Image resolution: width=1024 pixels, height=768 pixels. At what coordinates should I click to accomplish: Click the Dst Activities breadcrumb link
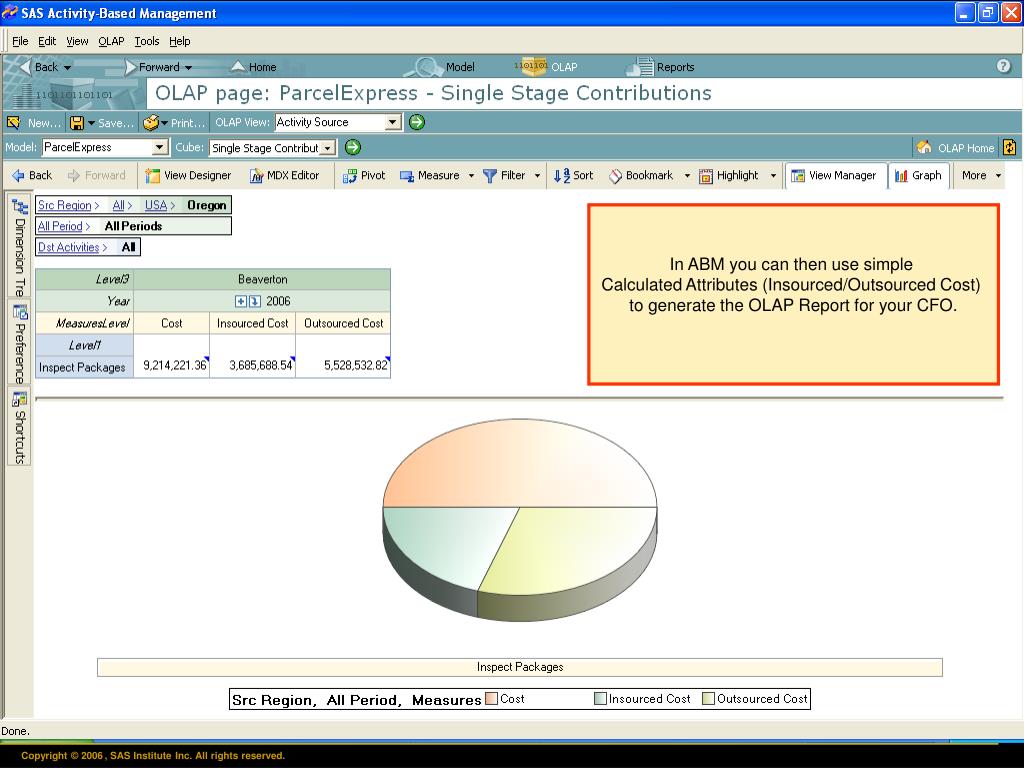[69, 247]
